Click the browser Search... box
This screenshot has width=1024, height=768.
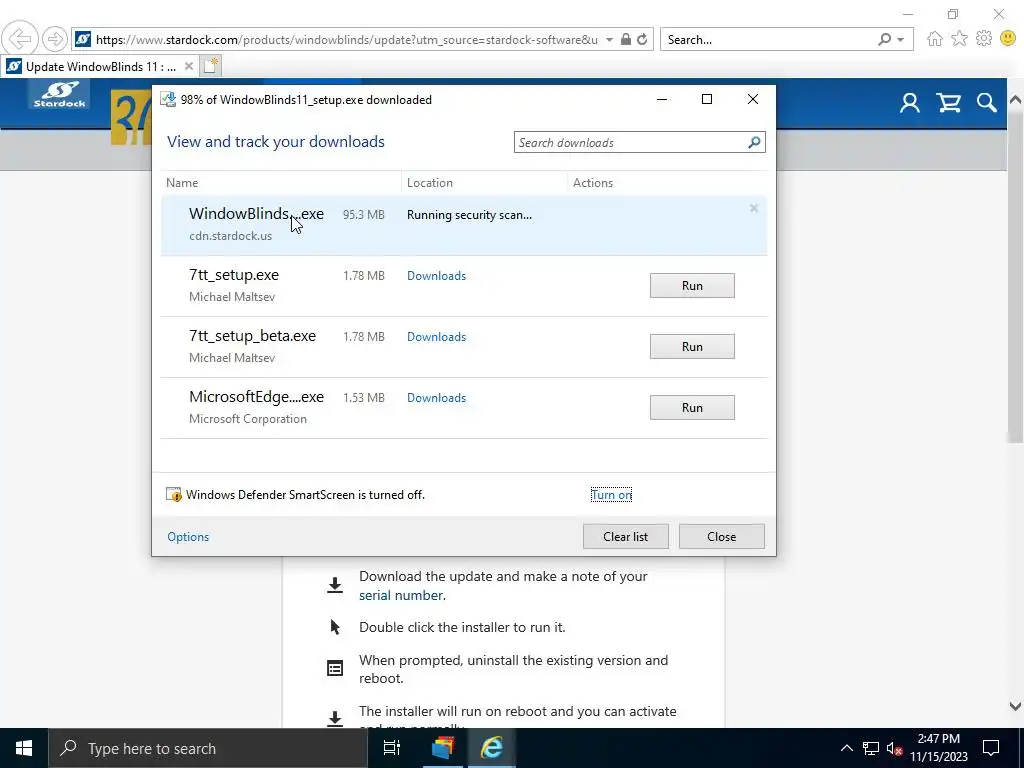(767, 39)
